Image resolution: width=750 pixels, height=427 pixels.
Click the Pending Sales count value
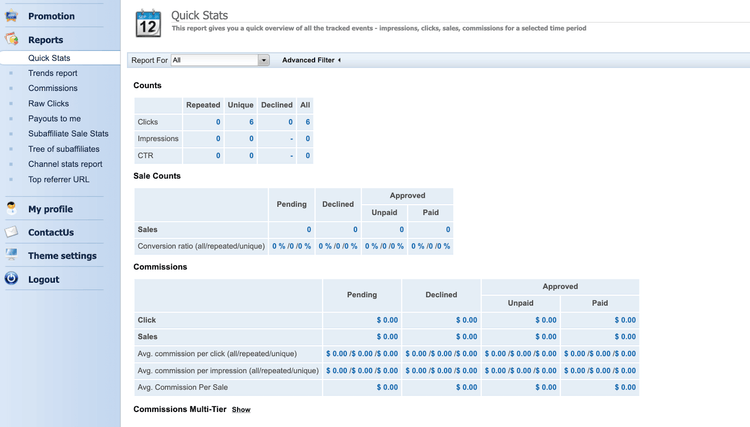coord(309,229)
